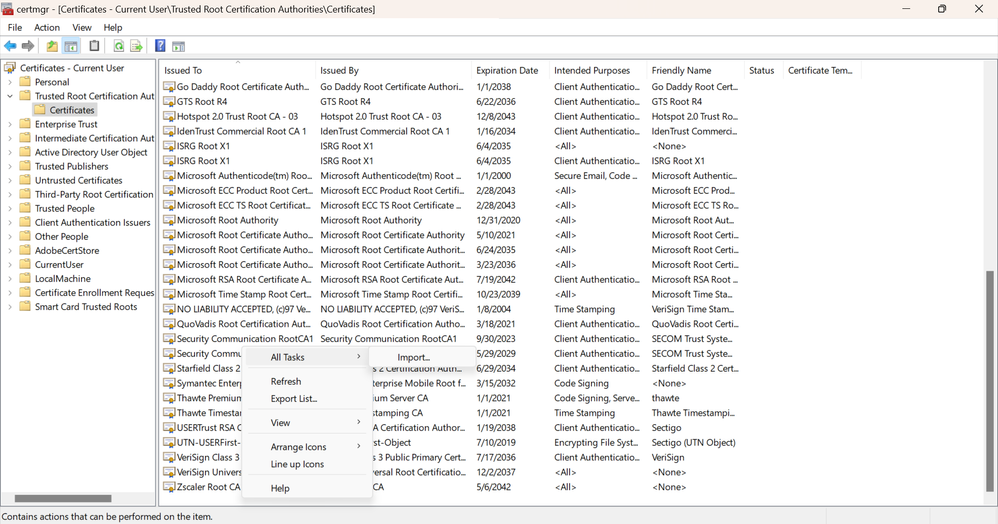Click the Back arrow in the toolbar
This screenshot has height=524, width=998.
(10, 46)
